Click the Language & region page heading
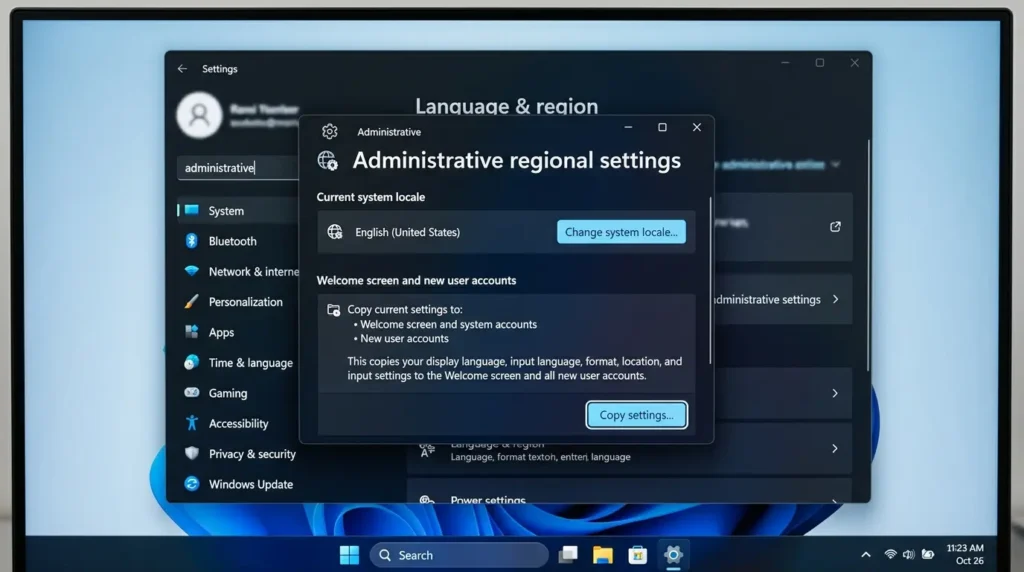Viewport: 1024px width, 572px height. click(507, 106)
